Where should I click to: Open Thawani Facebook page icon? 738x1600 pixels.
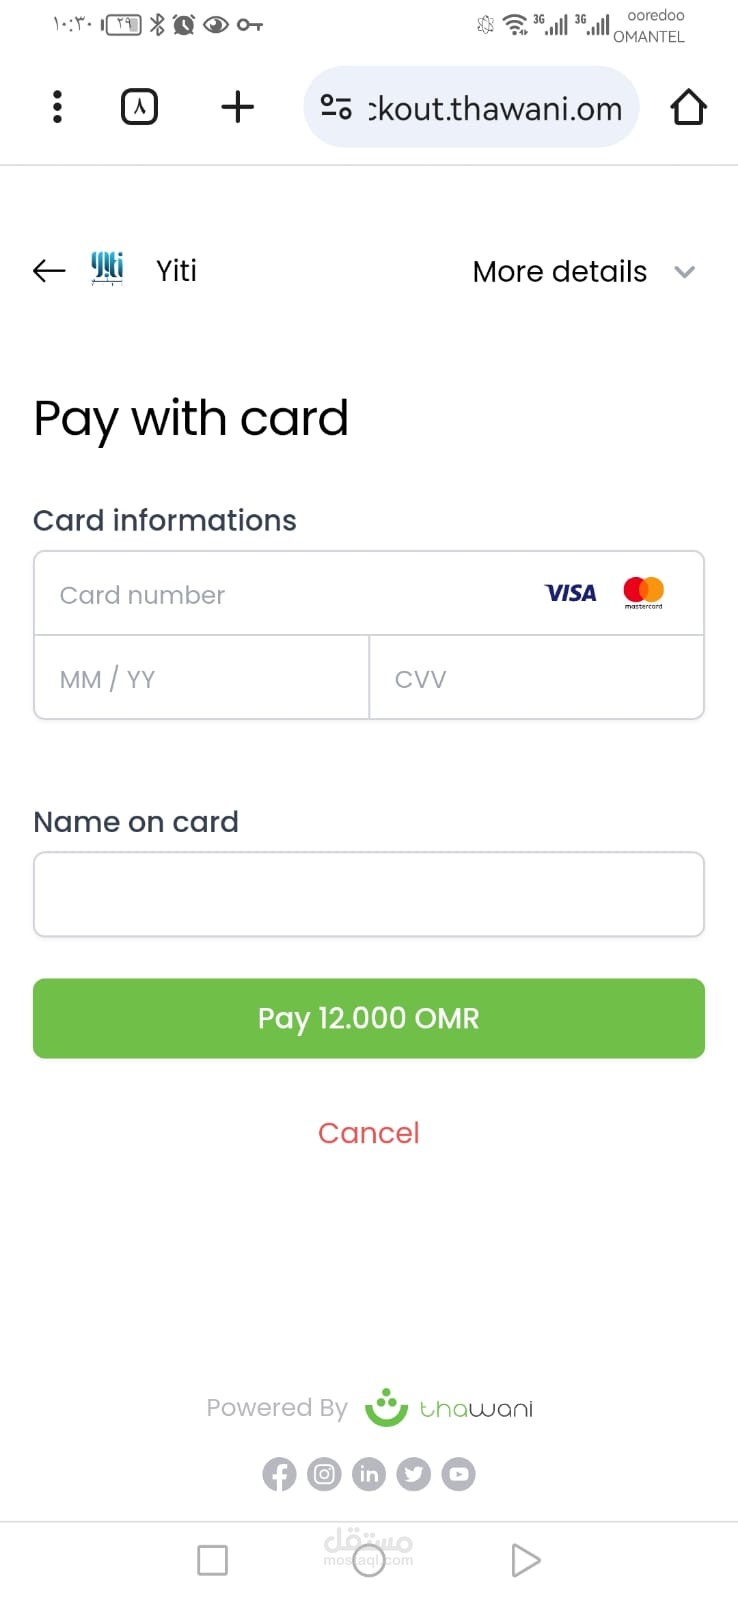pos(279,1474)
